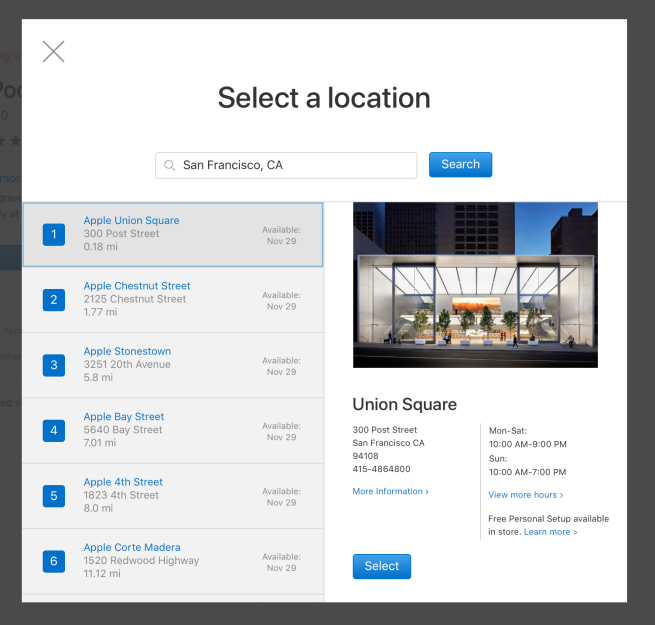Image resolution: width=655 pixels, height=625 pixels.
Task: Choose Apple Stonestown store link
Action: [x=127, y=352]
